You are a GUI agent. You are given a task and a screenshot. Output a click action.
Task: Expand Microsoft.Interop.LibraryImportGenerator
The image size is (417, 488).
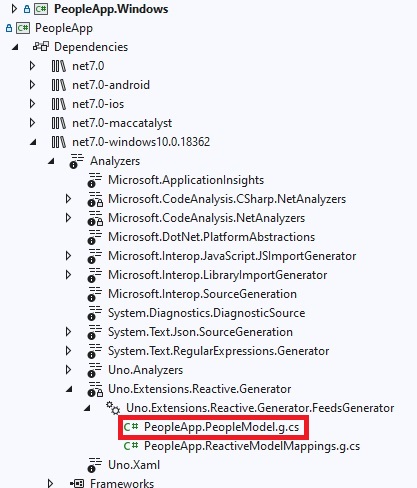(68, 275)
